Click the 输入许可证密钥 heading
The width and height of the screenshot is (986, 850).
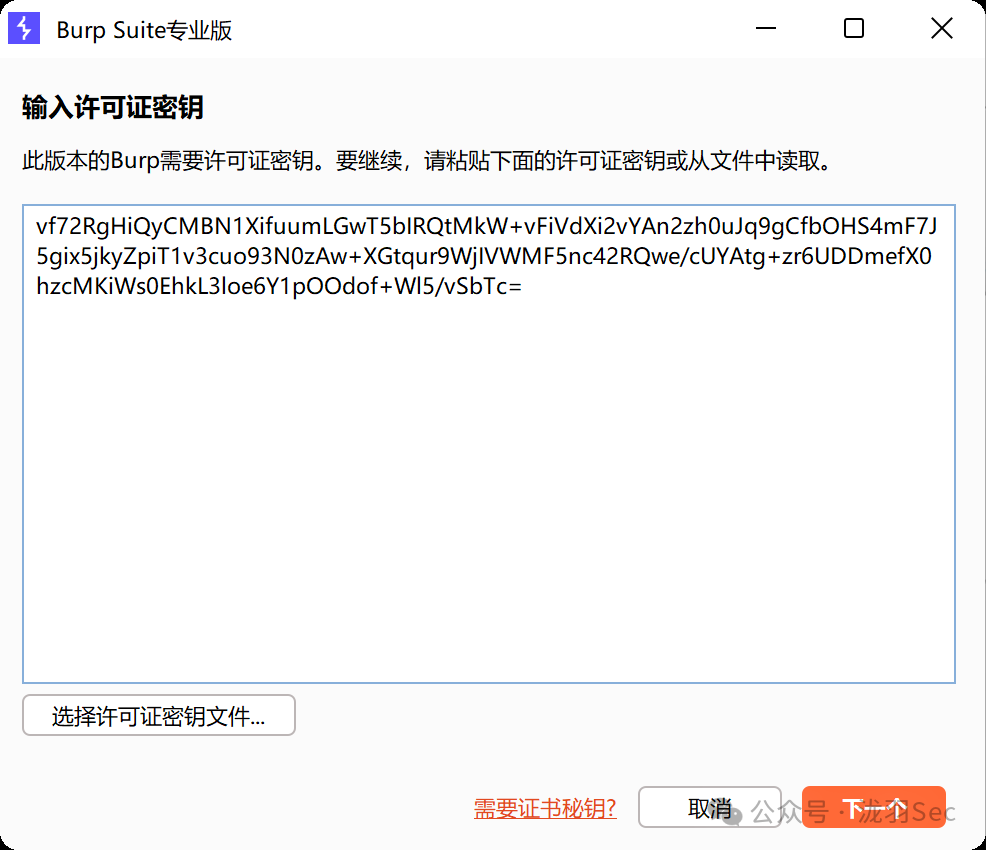coord(113,108)
